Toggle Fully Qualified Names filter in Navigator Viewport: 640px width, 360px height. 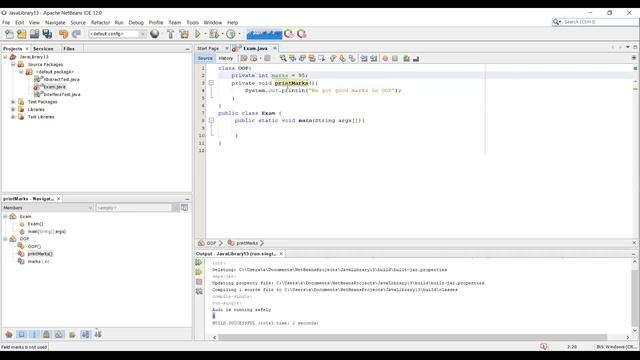point(72,334)
